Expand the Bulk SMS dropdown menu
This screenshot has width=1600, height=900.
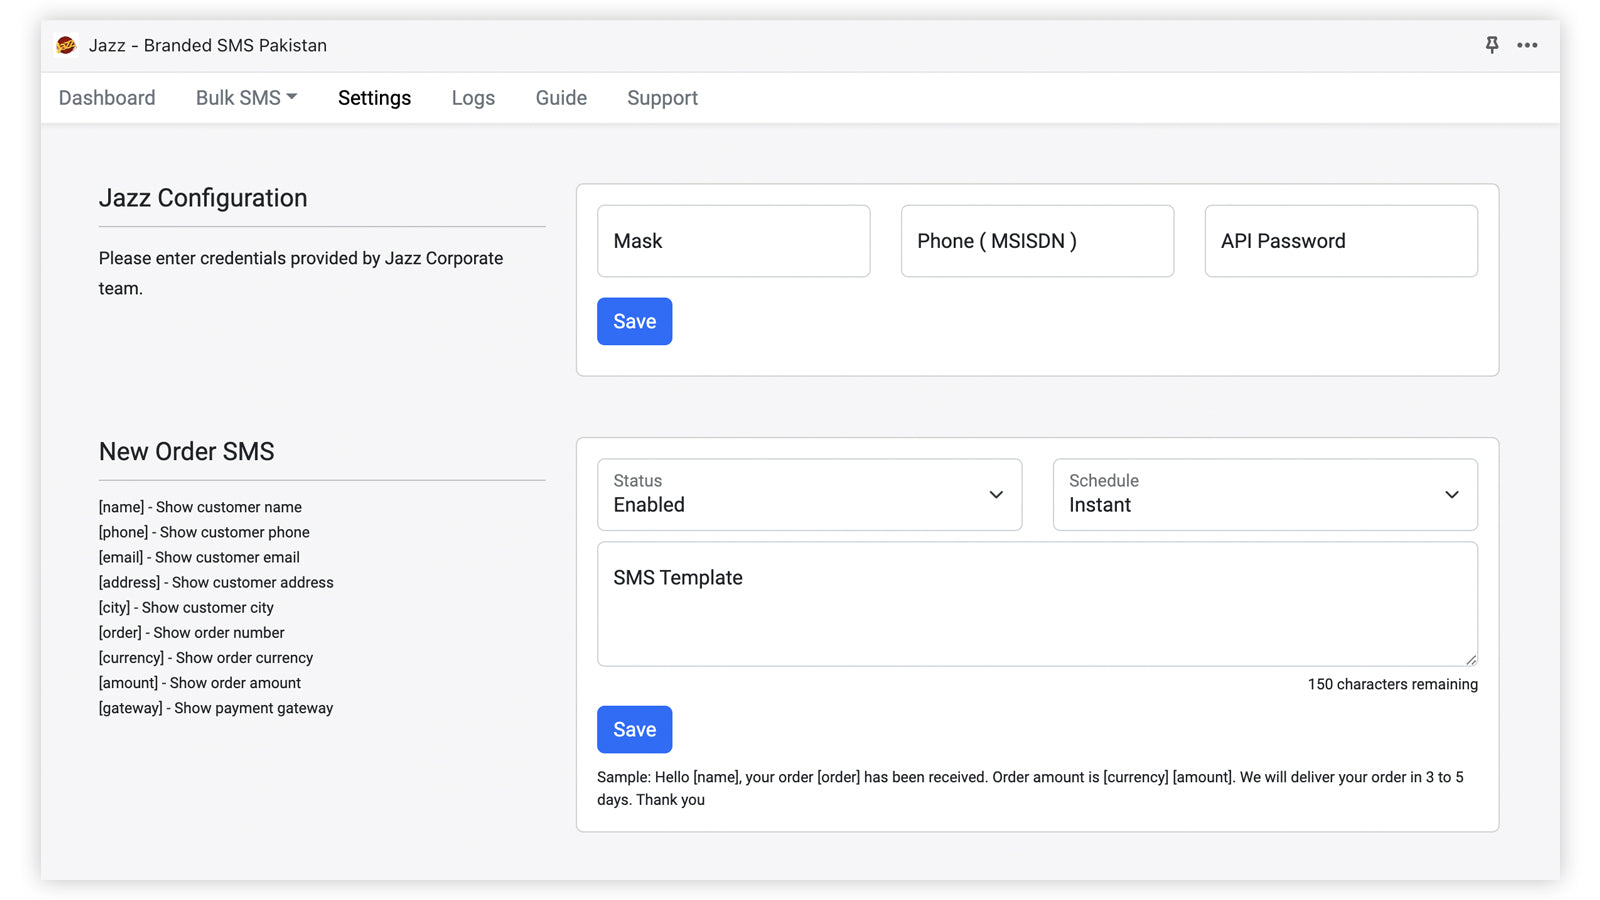(246, 98)
